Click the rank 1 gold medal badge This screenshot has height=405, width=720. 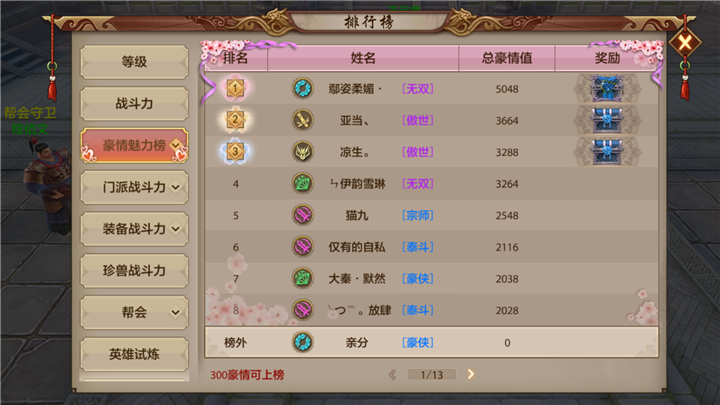tap(235, 88)
